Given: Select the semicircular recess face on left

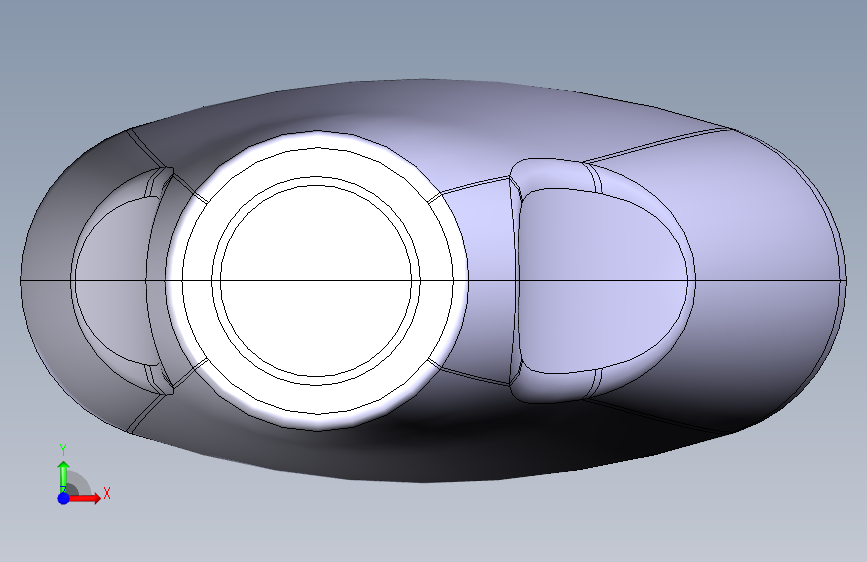Looking at the screenshot, I should [x=111, y=281].
